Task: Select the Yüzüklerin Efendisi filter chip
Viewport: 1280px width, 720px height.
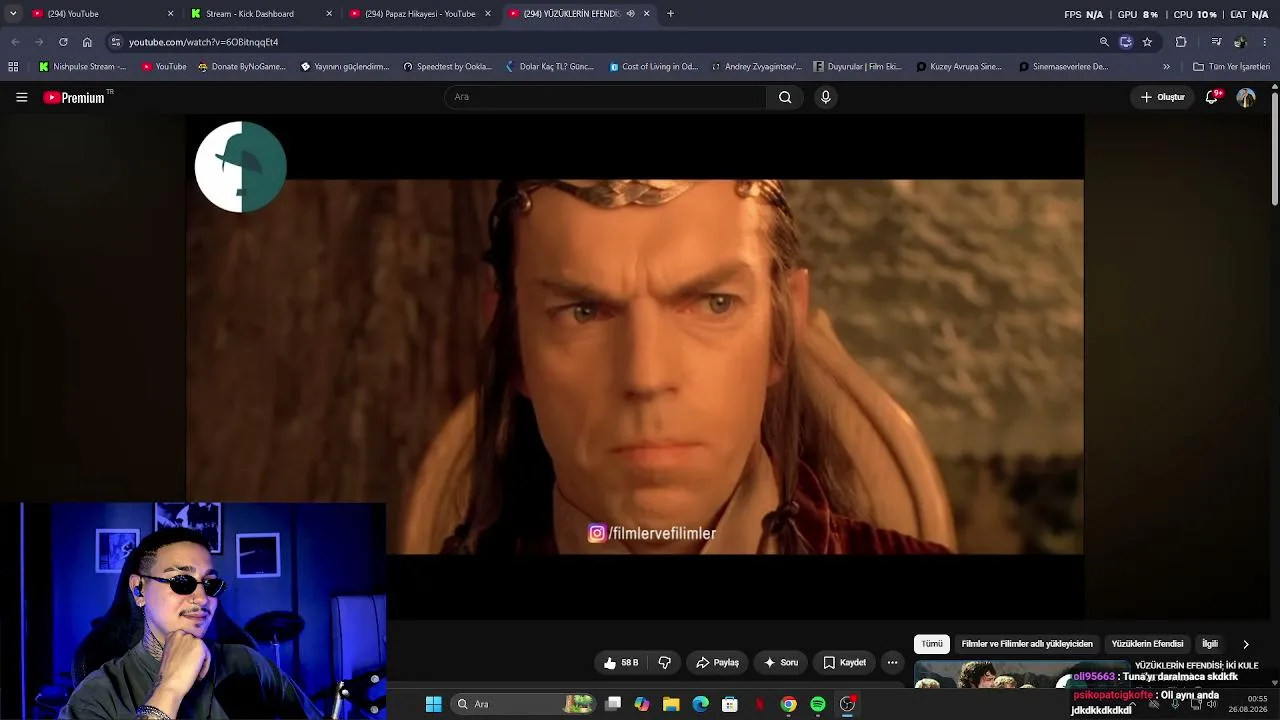Action: tap(1147, 644)
